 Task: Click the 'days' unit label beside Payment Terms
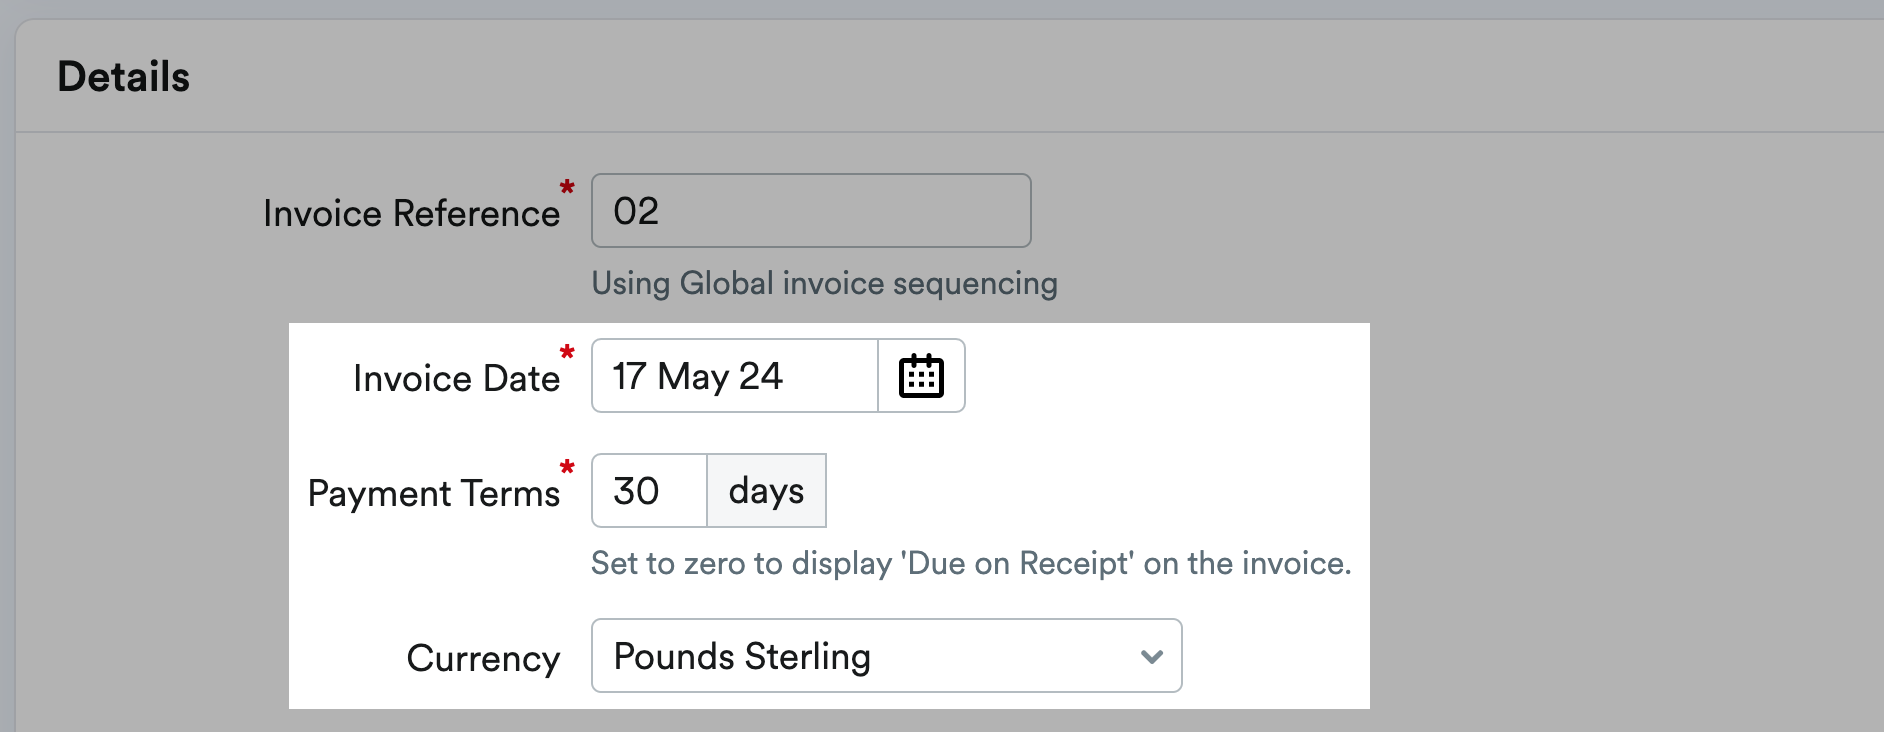pyautogui.click(x=766, y=491)
